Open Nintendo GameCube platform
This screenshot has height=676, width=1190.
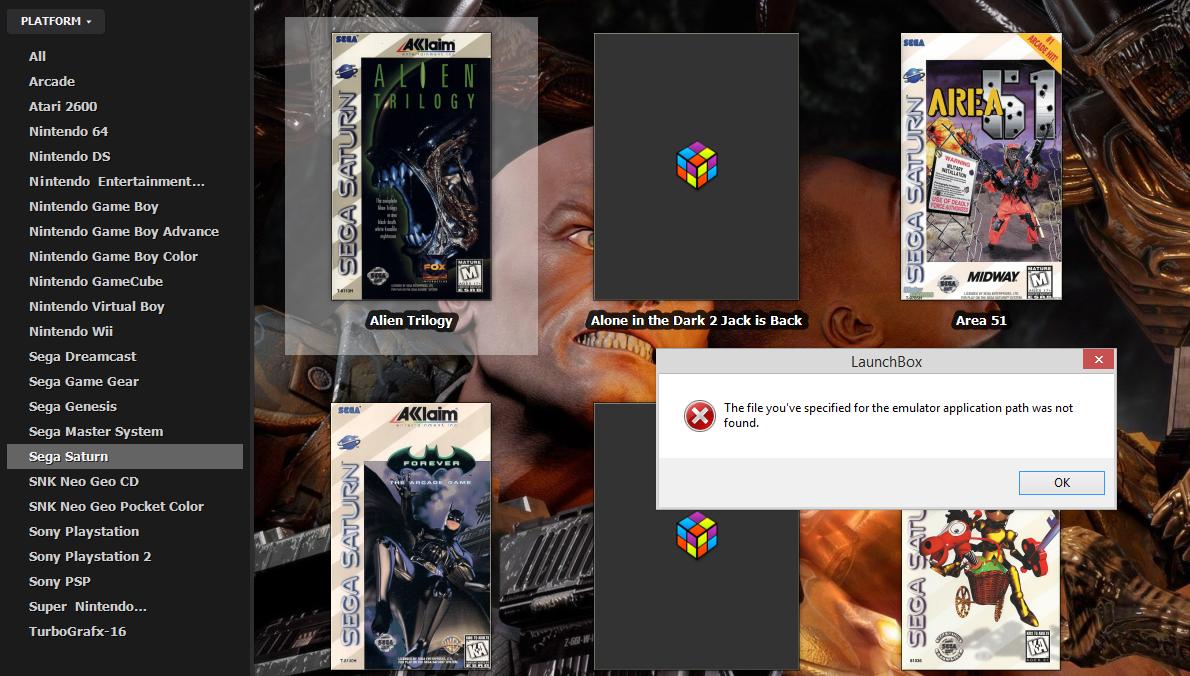pos(96,281)
